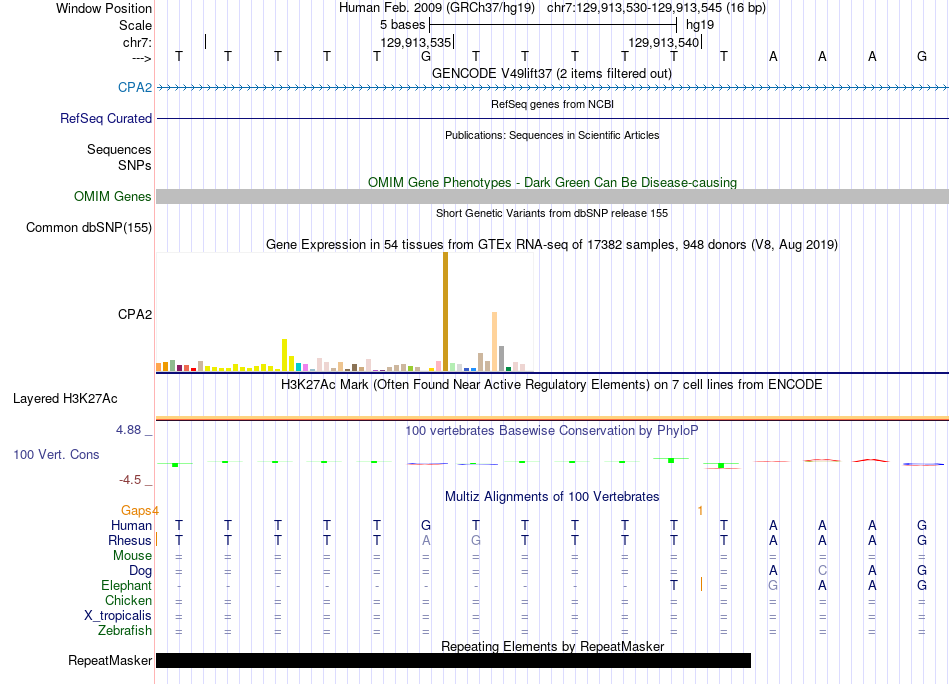
Task: Click the 5 bases scale bar label
Action: tap(402, 25)
